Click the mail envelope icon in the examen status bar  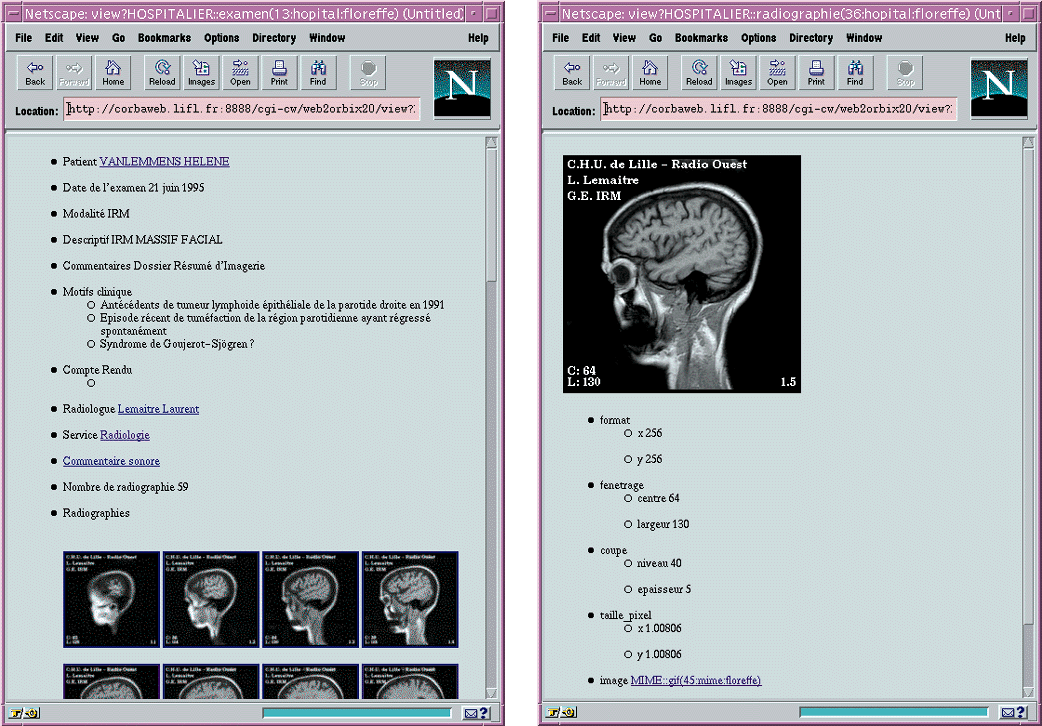click(x=470, y=713)
